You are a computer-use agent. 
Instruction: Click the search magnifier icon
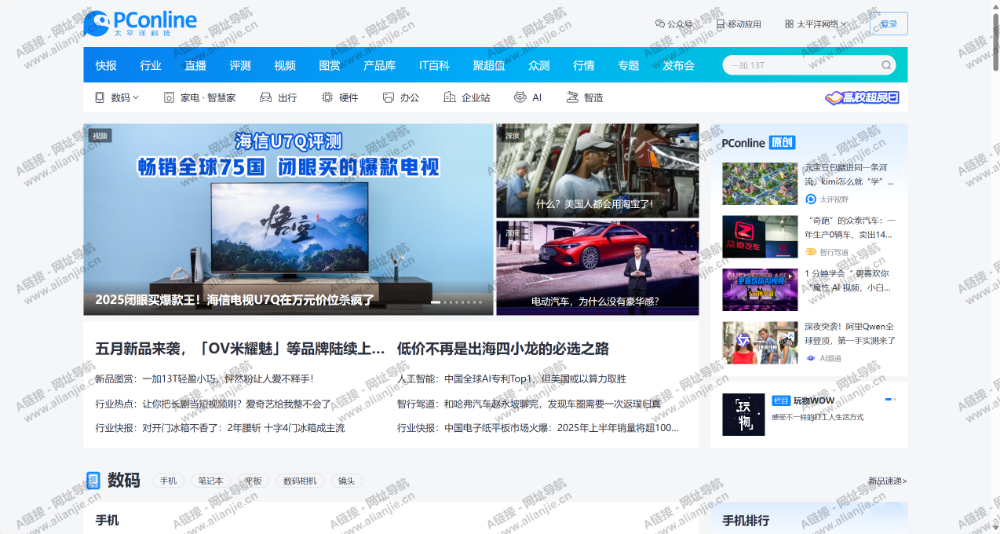(886, 65)
